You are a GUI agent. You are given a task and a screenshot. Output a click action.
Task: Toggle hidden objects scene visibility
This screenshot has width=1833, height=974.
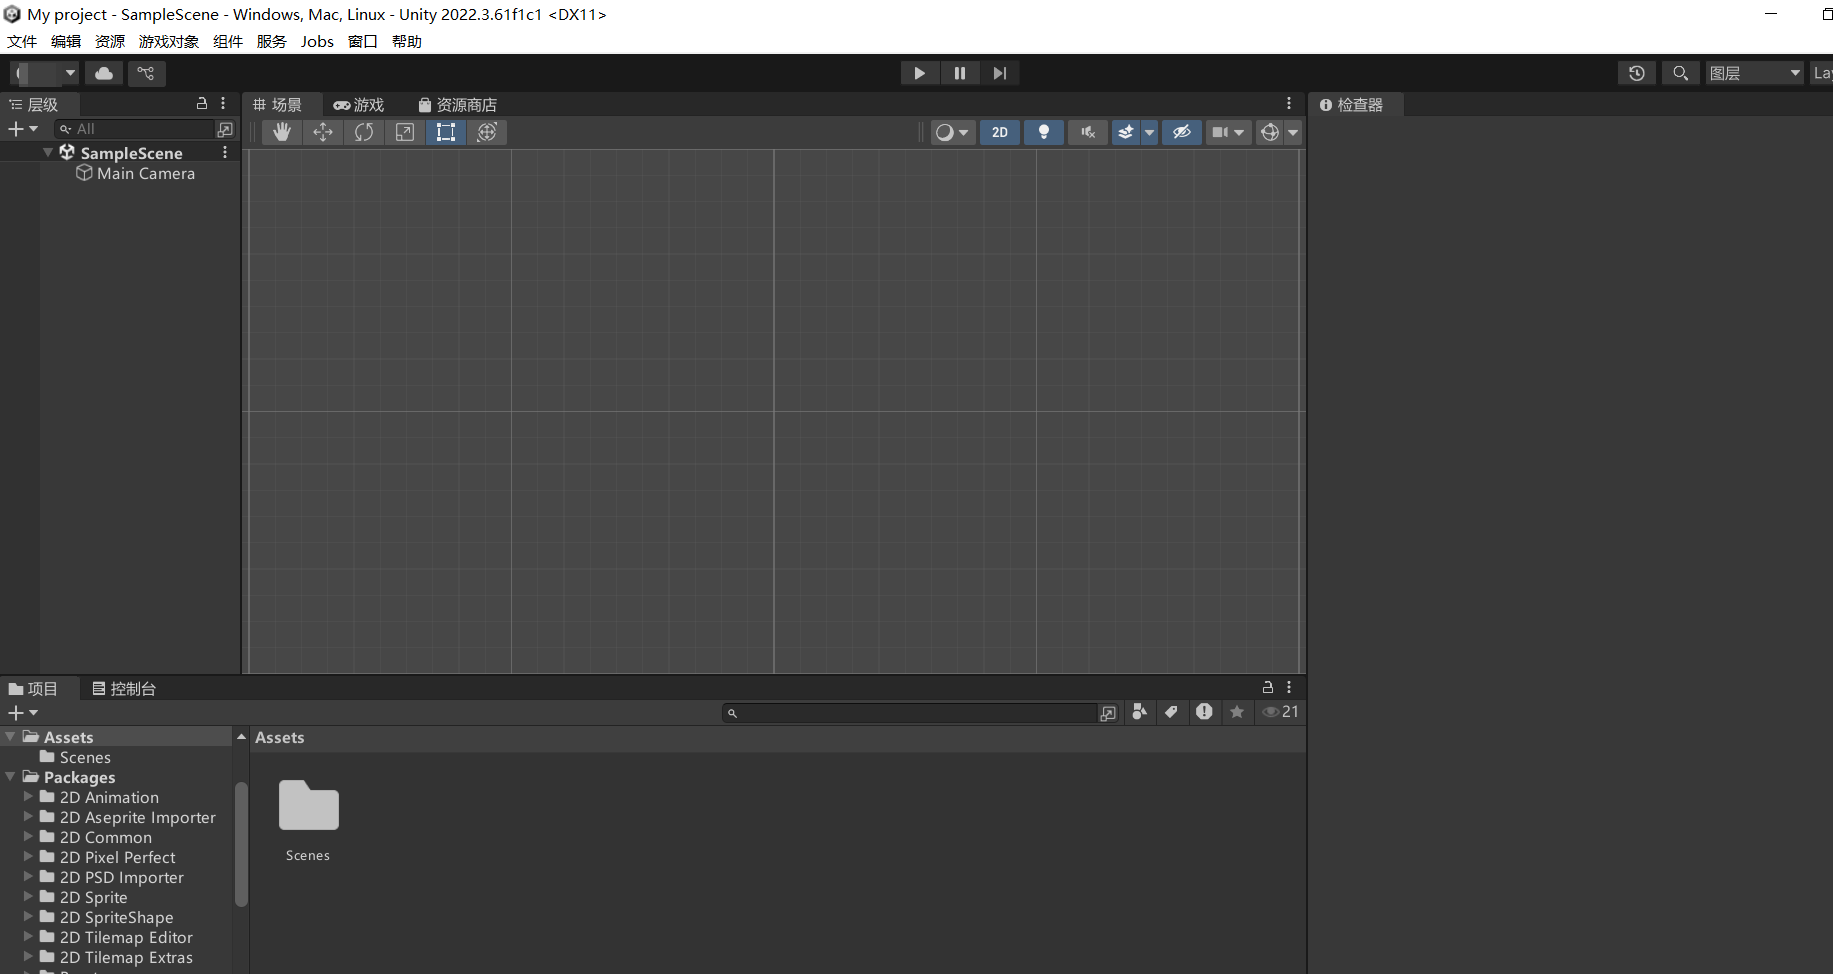pos(1182,132)
